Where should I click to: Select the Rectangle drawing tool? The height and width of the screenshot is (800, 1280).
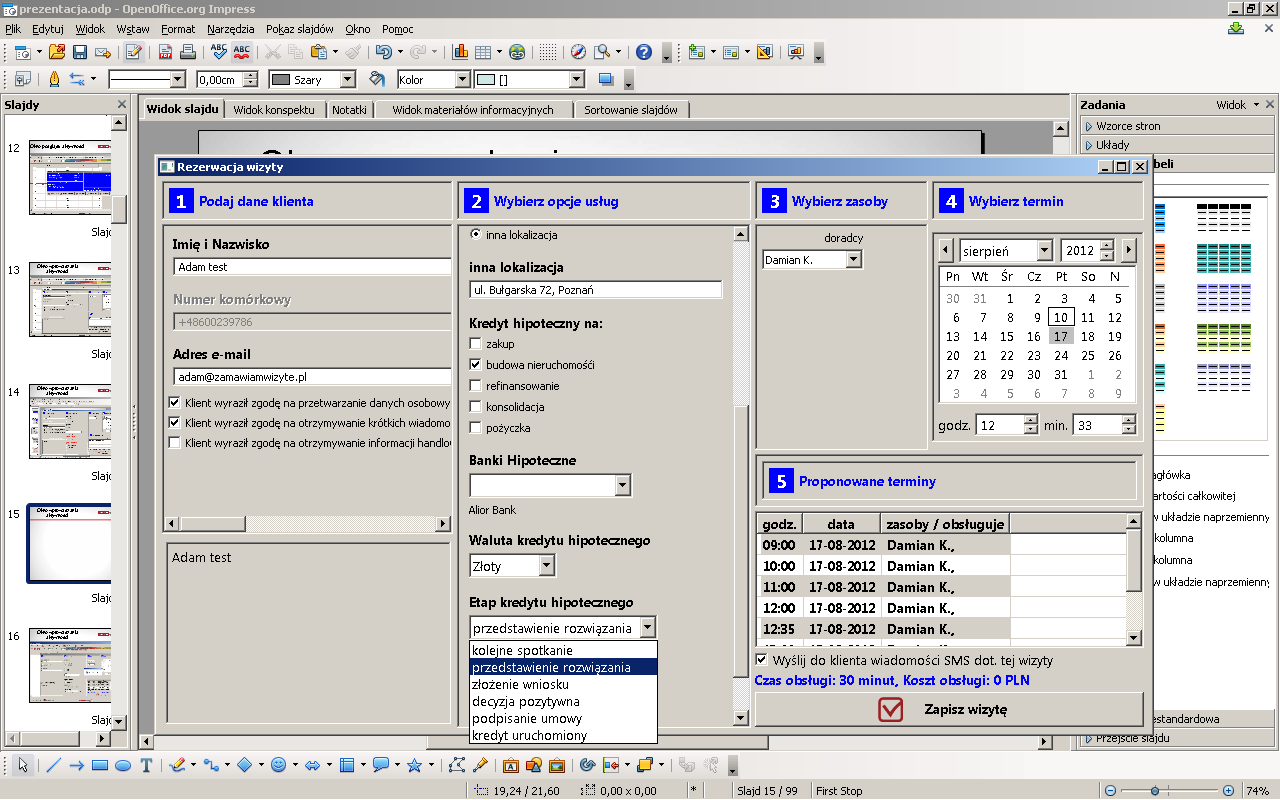pos(100,766)
